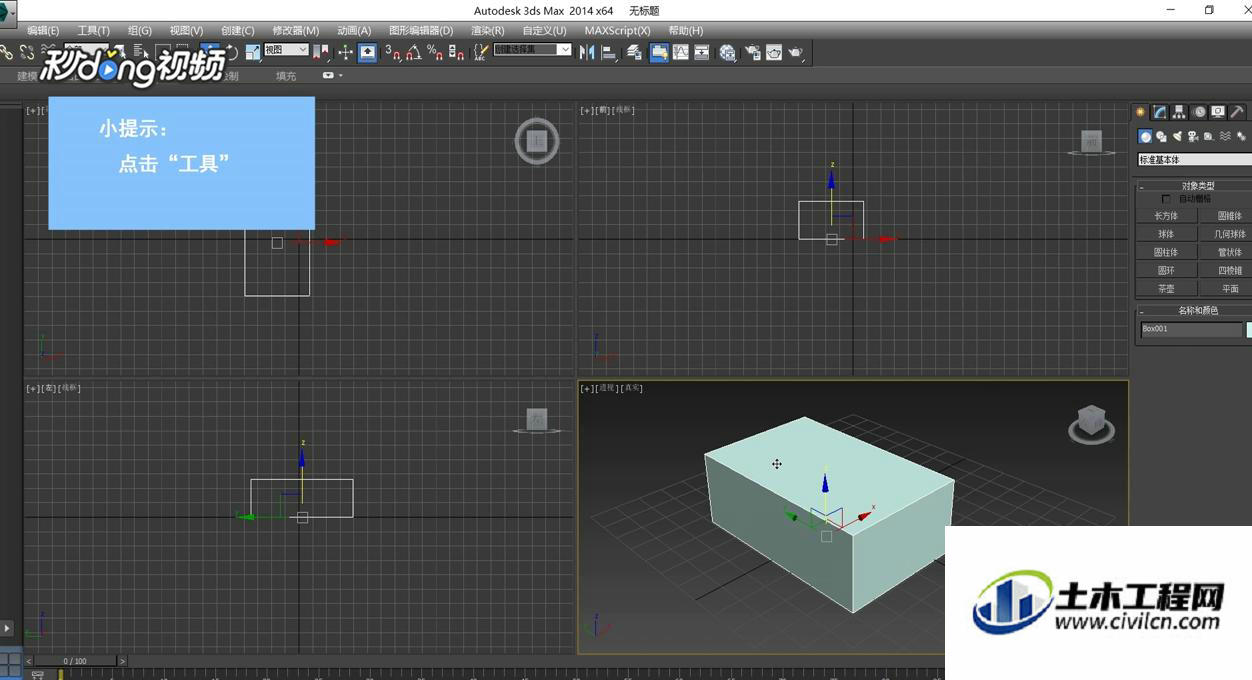Viewport: 1252px width, 680px height.
Task: Toggle the Graphite ribbon icon
Action: 659,52
